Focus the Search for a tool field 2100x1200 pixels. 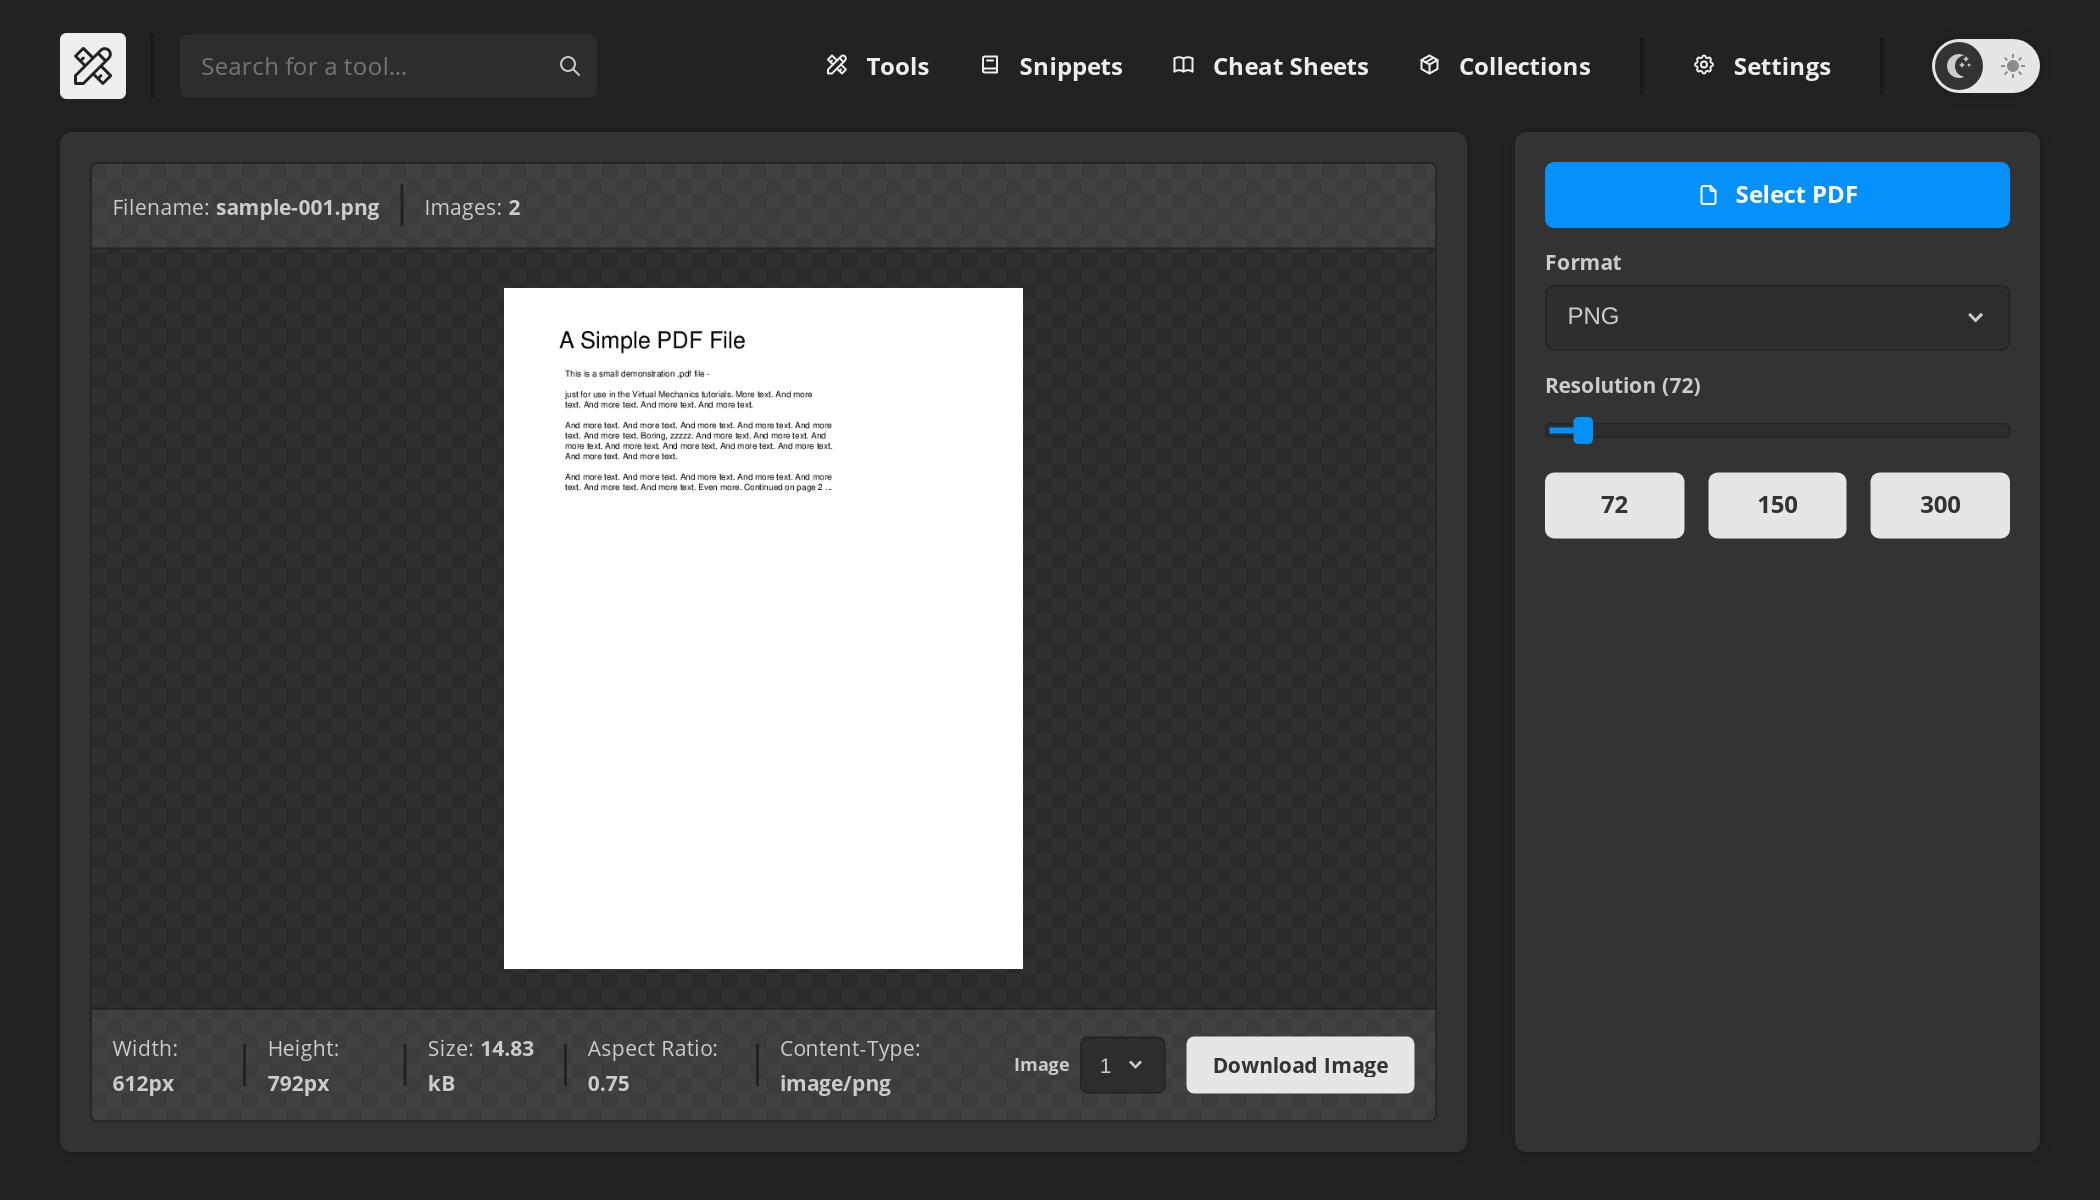pos(388,66)
